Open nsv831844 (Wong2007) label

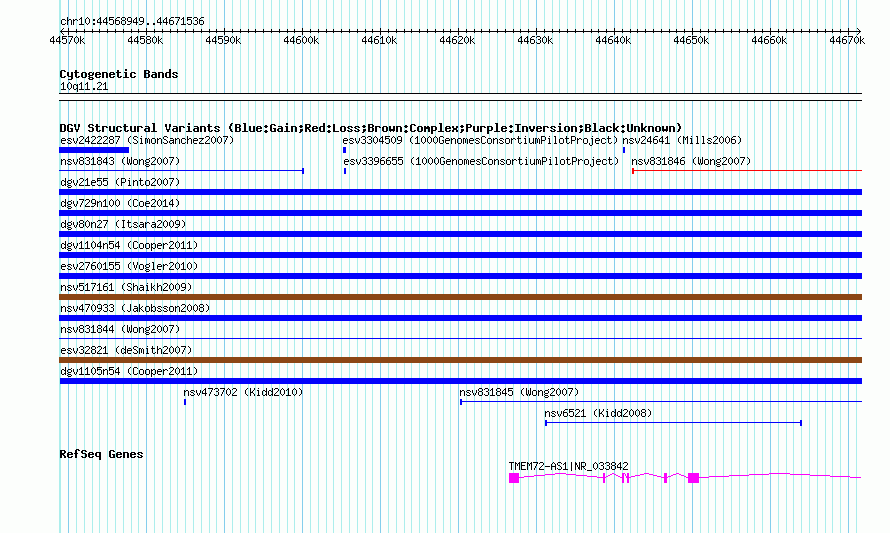120,329
